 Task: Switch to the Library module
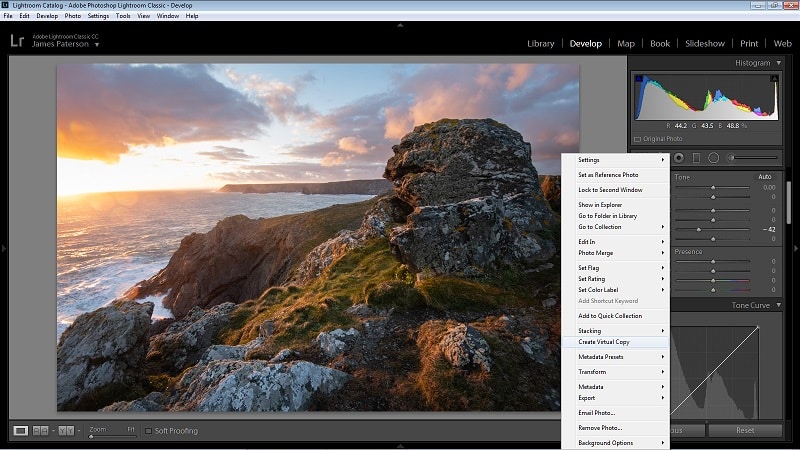click(540, 43)
